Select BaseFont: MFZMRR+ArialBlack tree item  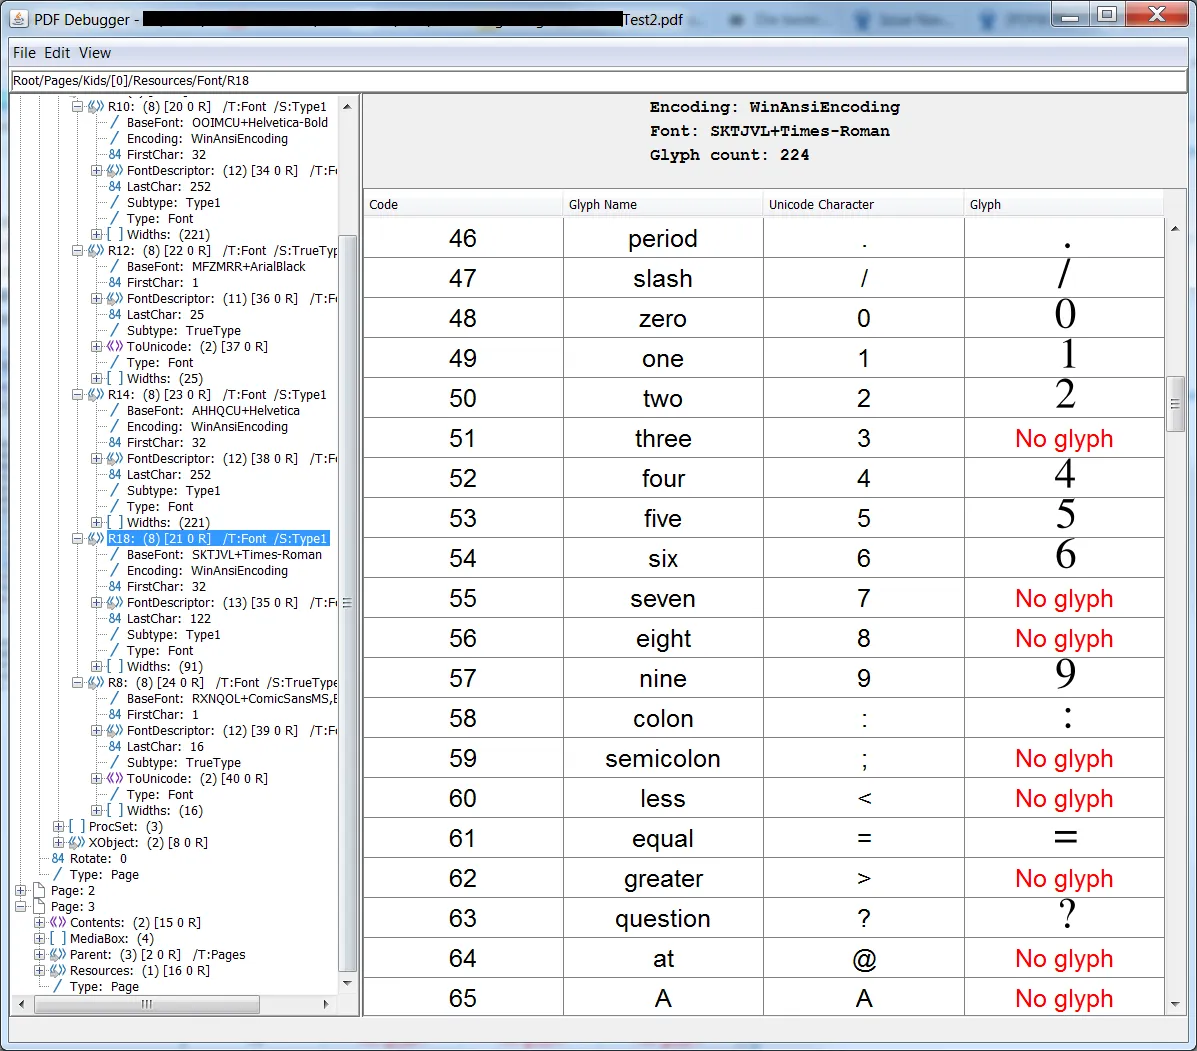pyautogui.click(x=216, y=266)
